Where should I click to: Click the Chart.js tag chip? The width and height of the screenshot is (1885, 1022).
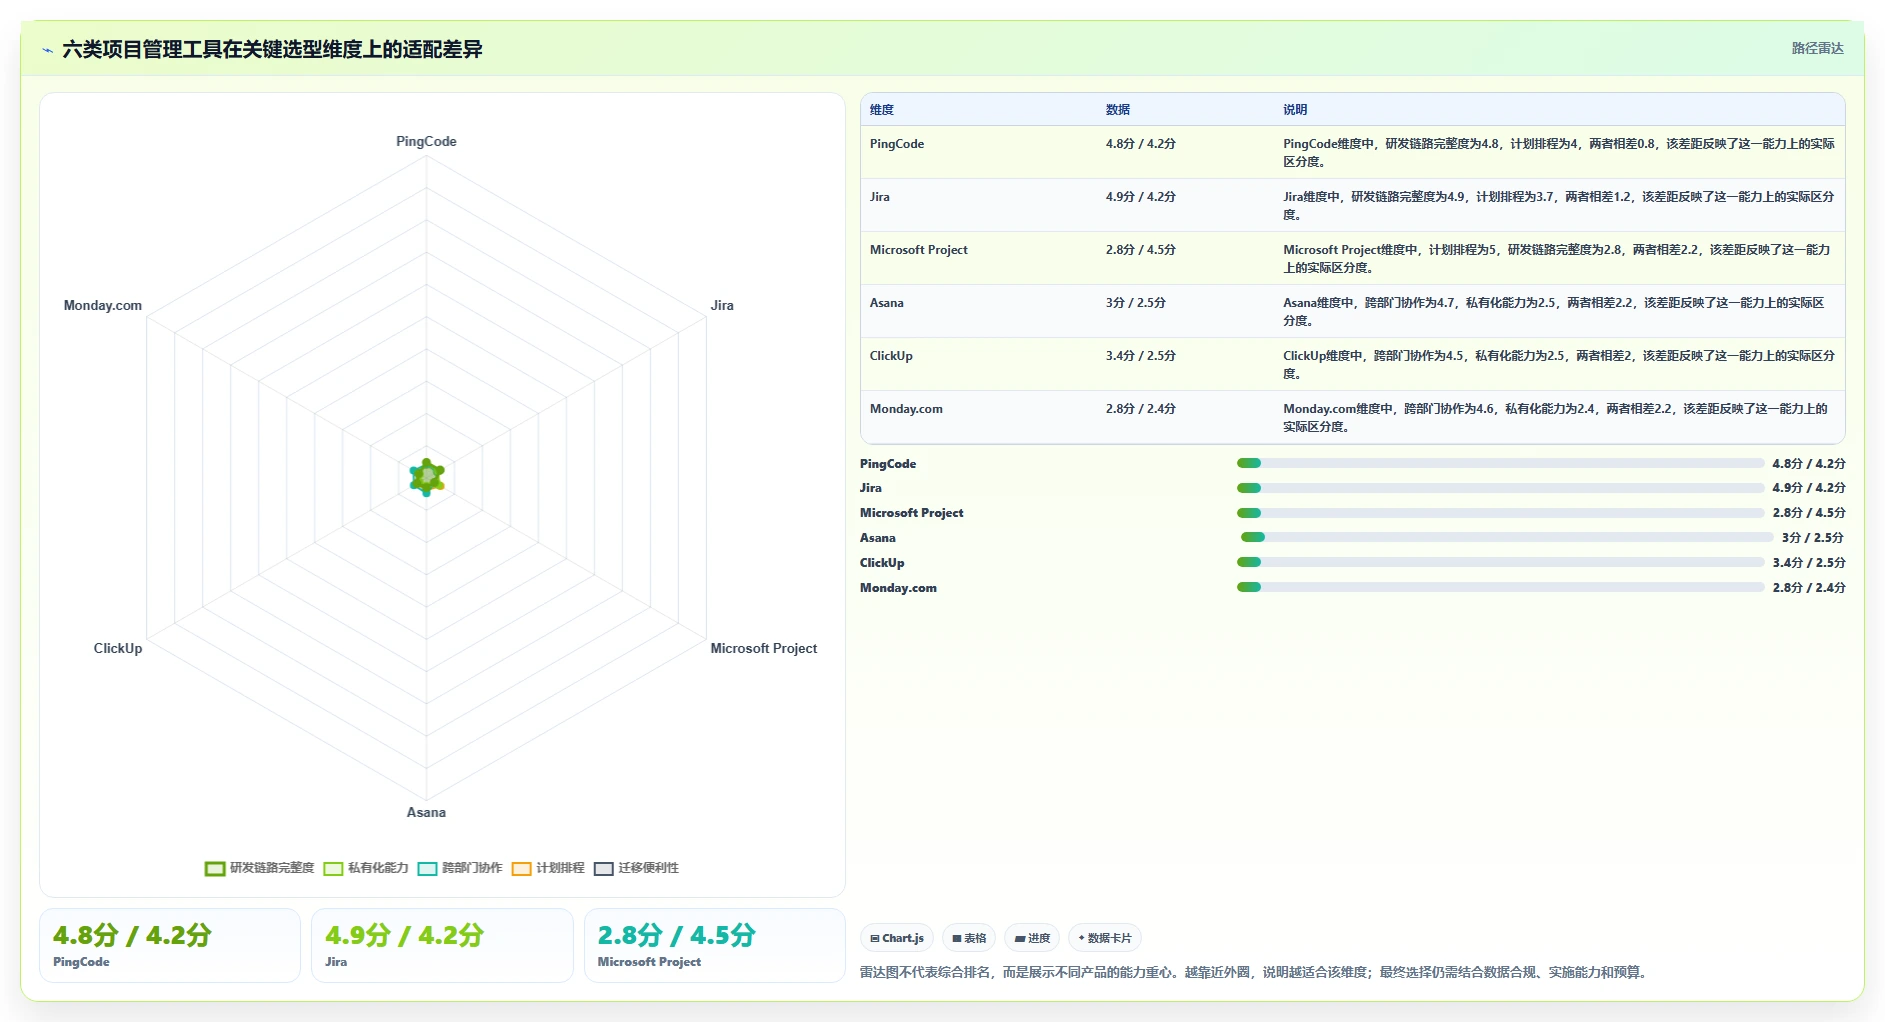897,938
